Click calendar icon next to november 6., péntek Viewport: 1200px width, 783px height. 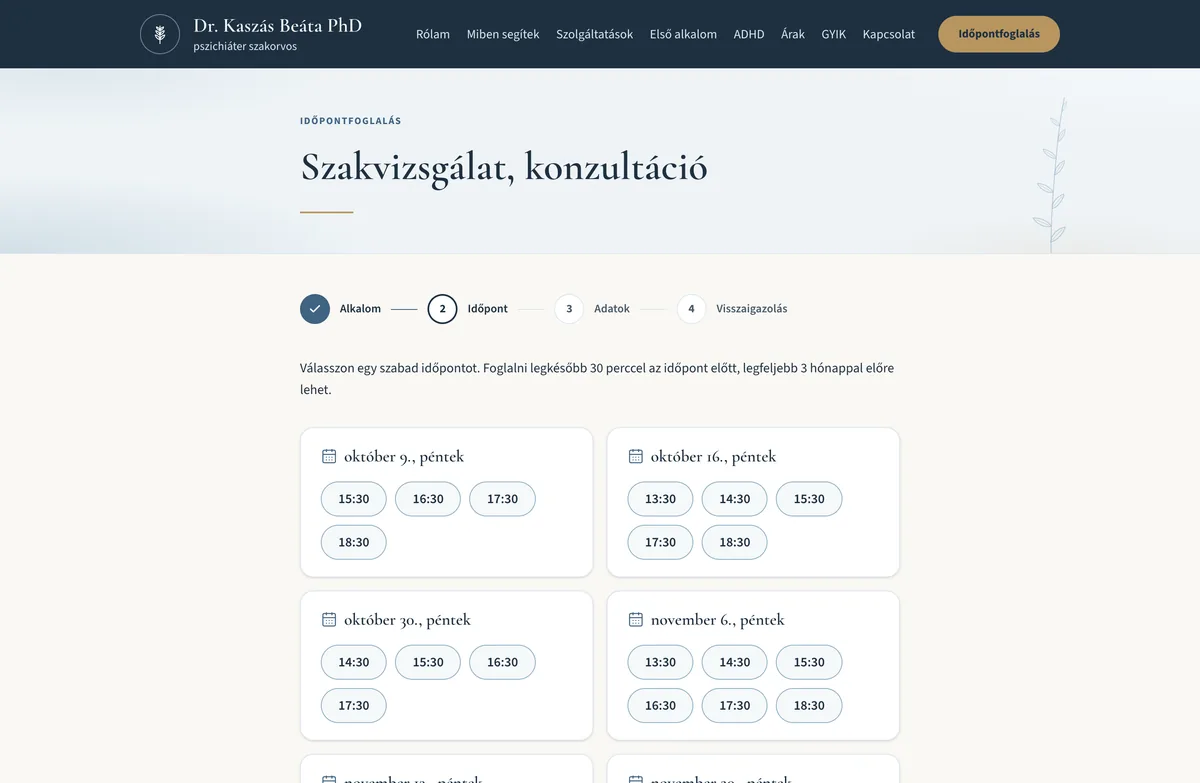[635, 619]
